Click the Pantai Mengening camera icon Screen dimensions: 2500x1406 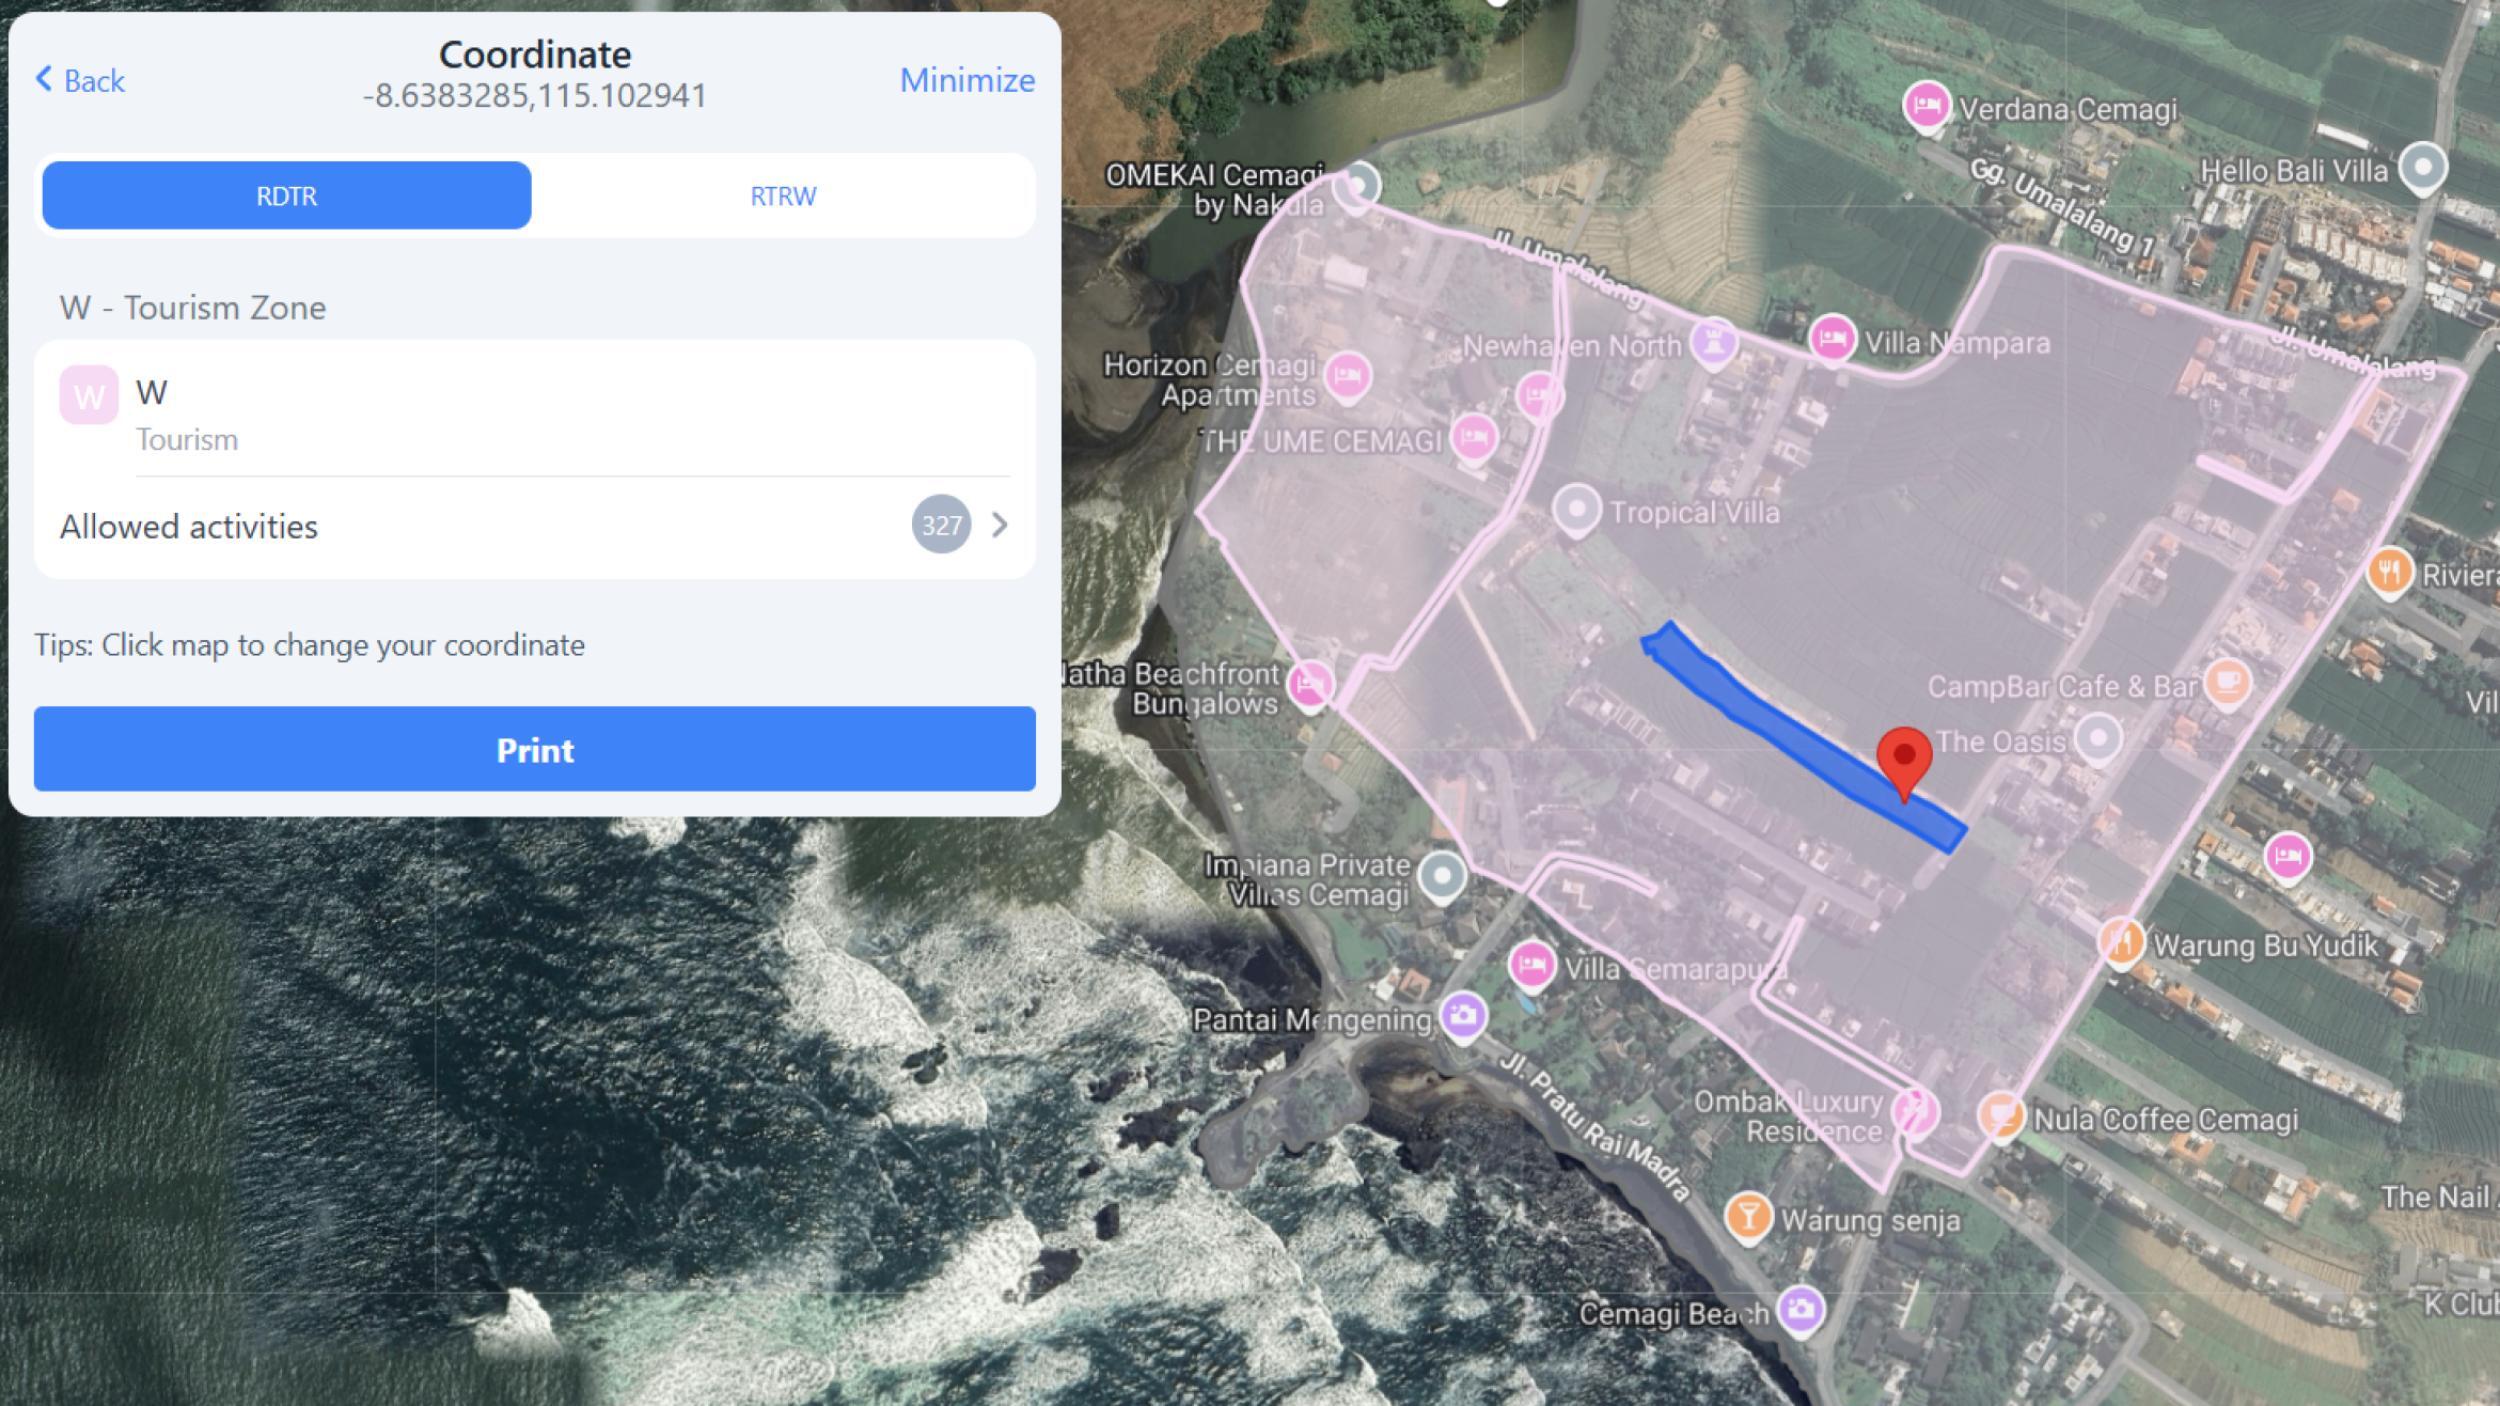point(1463,1015)
